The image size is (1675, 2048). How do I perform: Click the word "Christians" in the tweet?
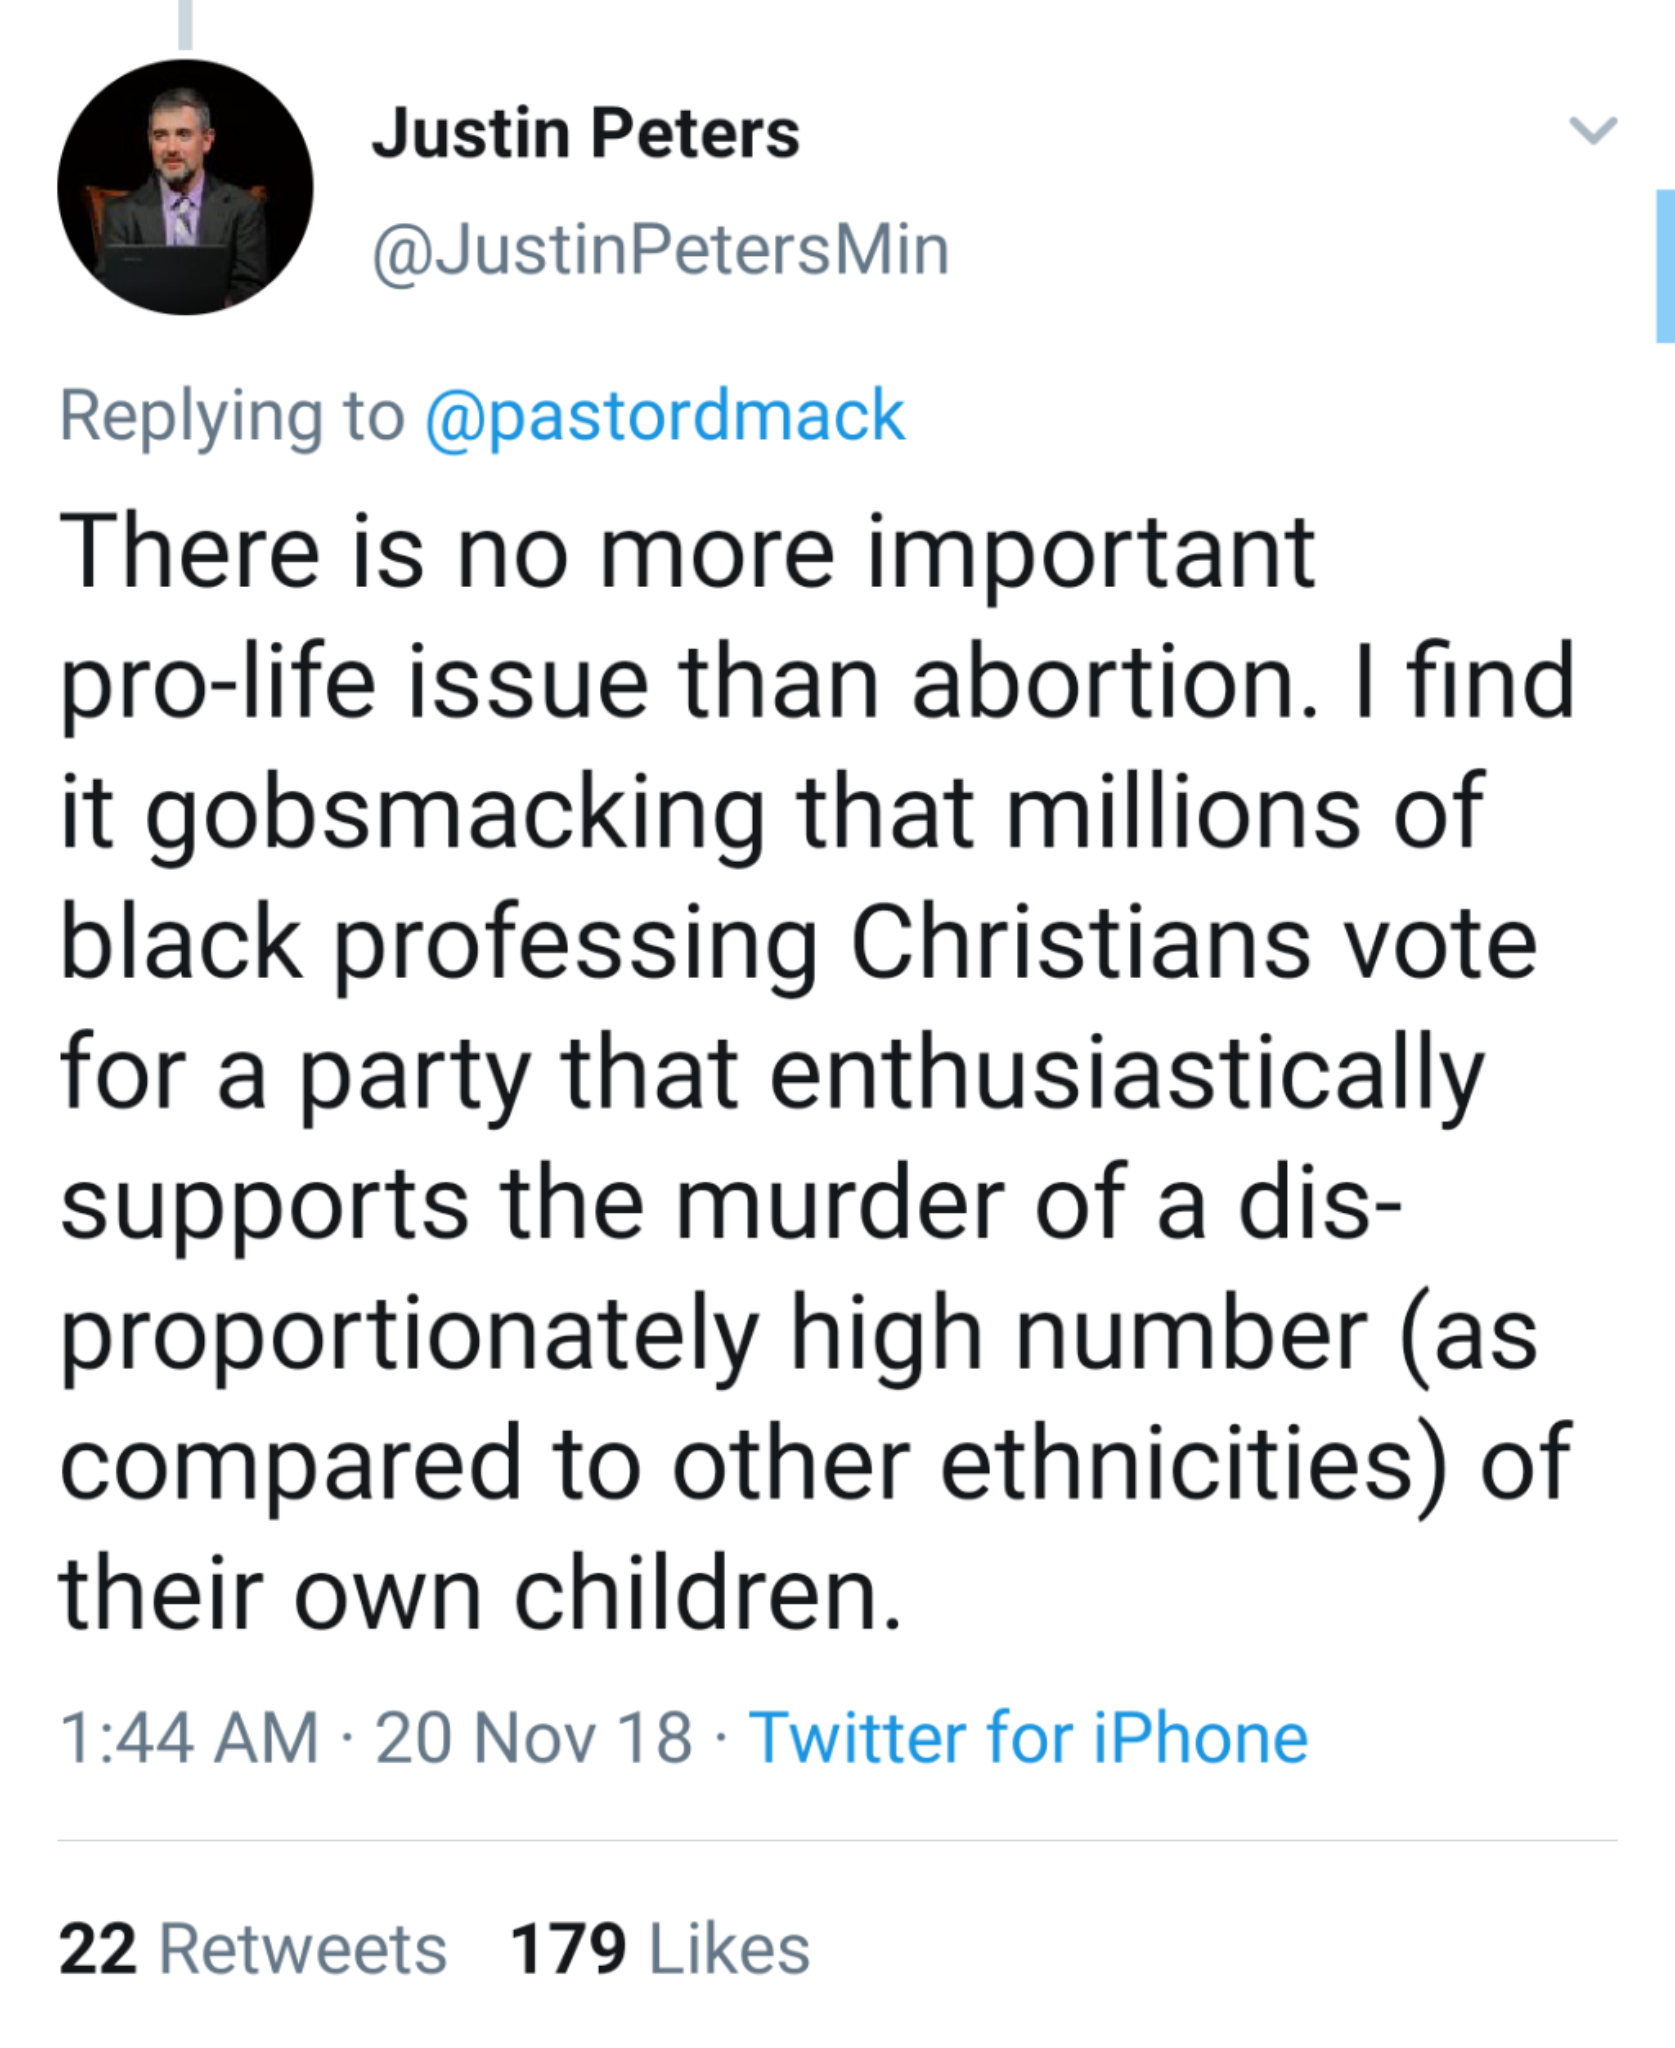point(1080,943)
